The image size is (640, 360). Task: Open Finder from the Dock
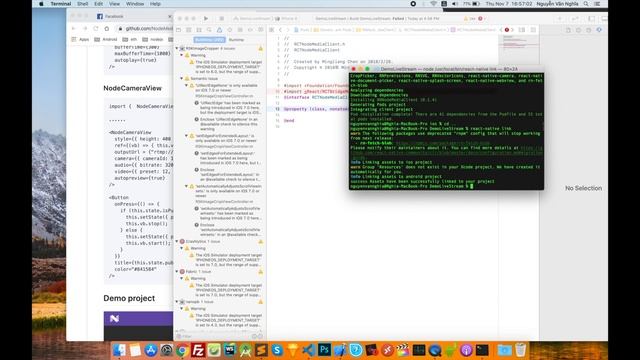119,350
